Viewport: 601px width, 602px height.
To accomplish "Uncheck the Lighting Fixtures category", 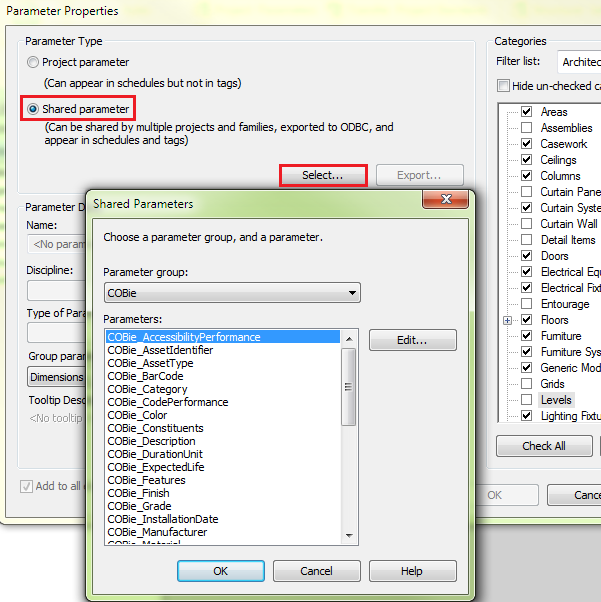I will (x=526, y=416).
